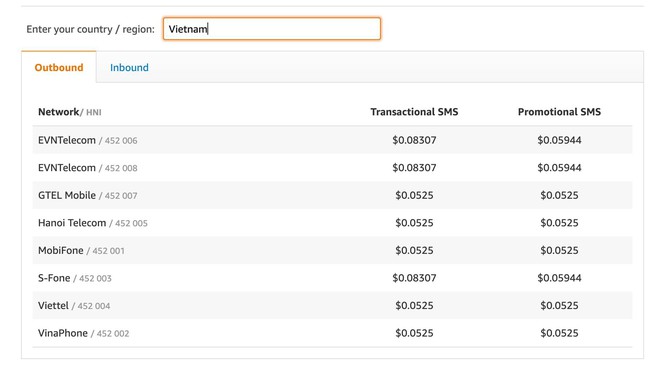Image resolution: width=660 pixels, height=375 pixels.
Task: Click promotional price for S-Fone
Action: pos(559,278)
